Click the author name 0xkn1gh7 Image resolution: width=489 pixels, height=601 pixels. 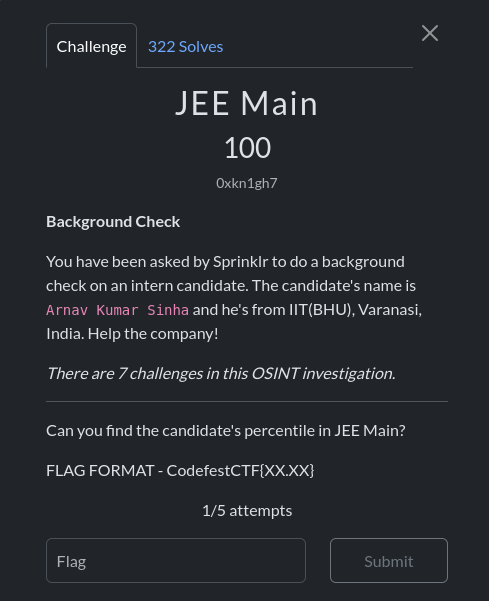coord(247,183)
